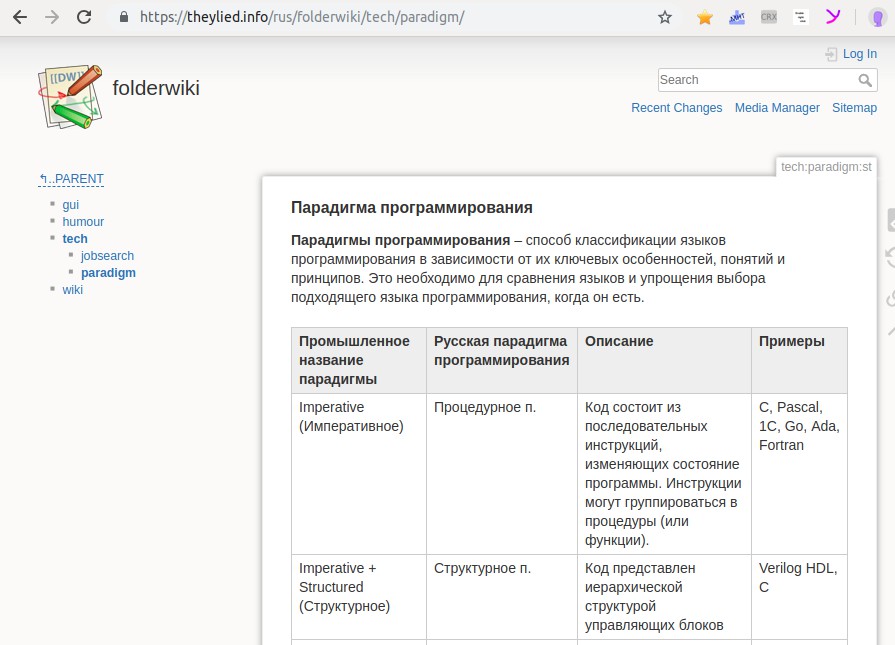895x645 pixels.
Task: Go to the Sitemap
Action: pyautogui.click(x=854, y=108)
